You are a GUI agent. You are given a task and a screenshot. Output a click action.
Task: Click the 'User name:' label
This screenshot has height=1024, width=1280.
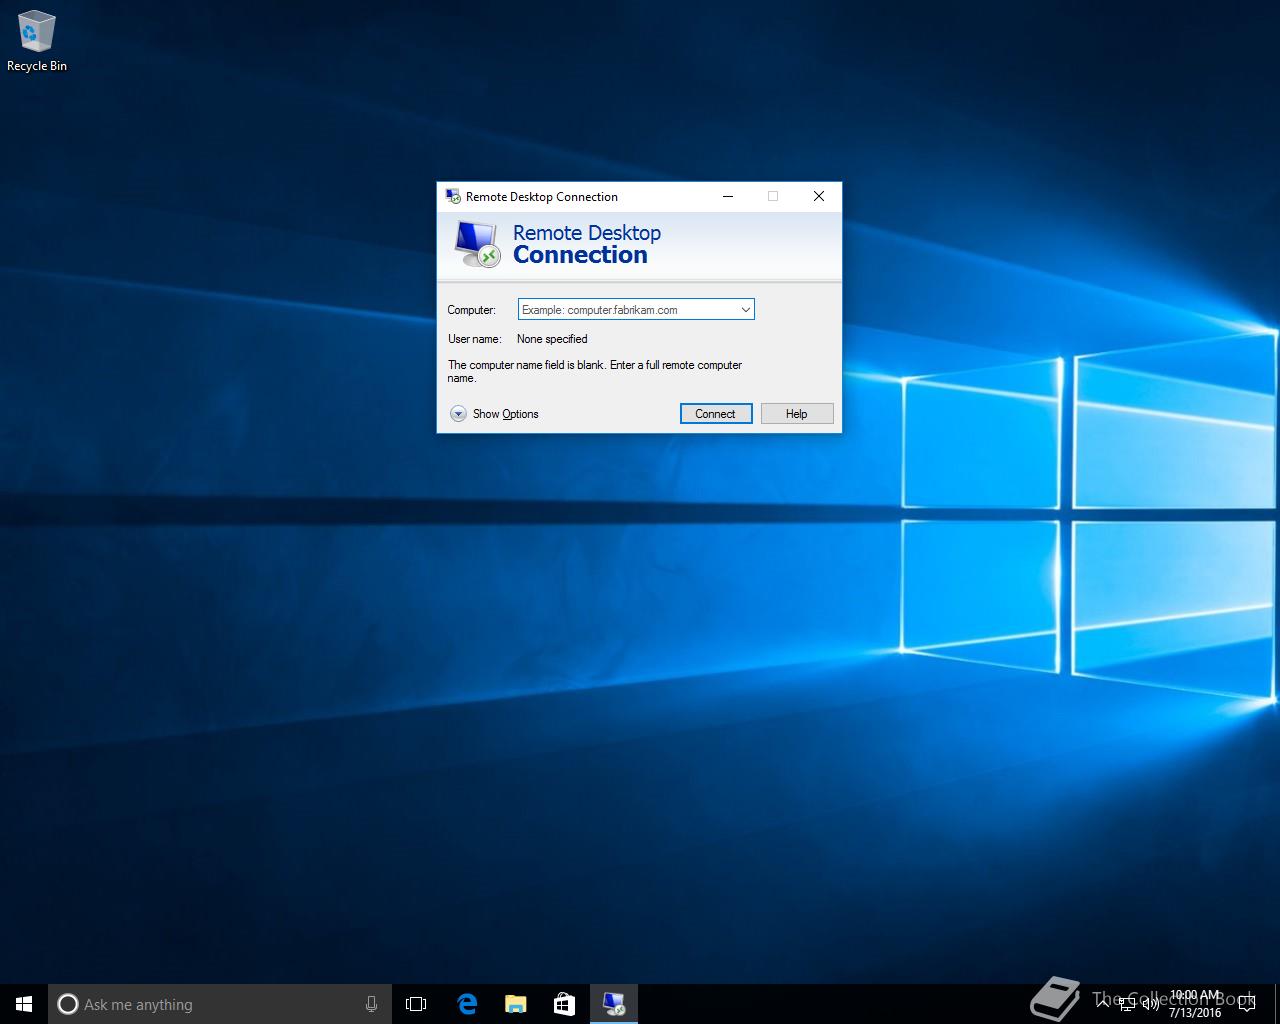click(474, 339)
